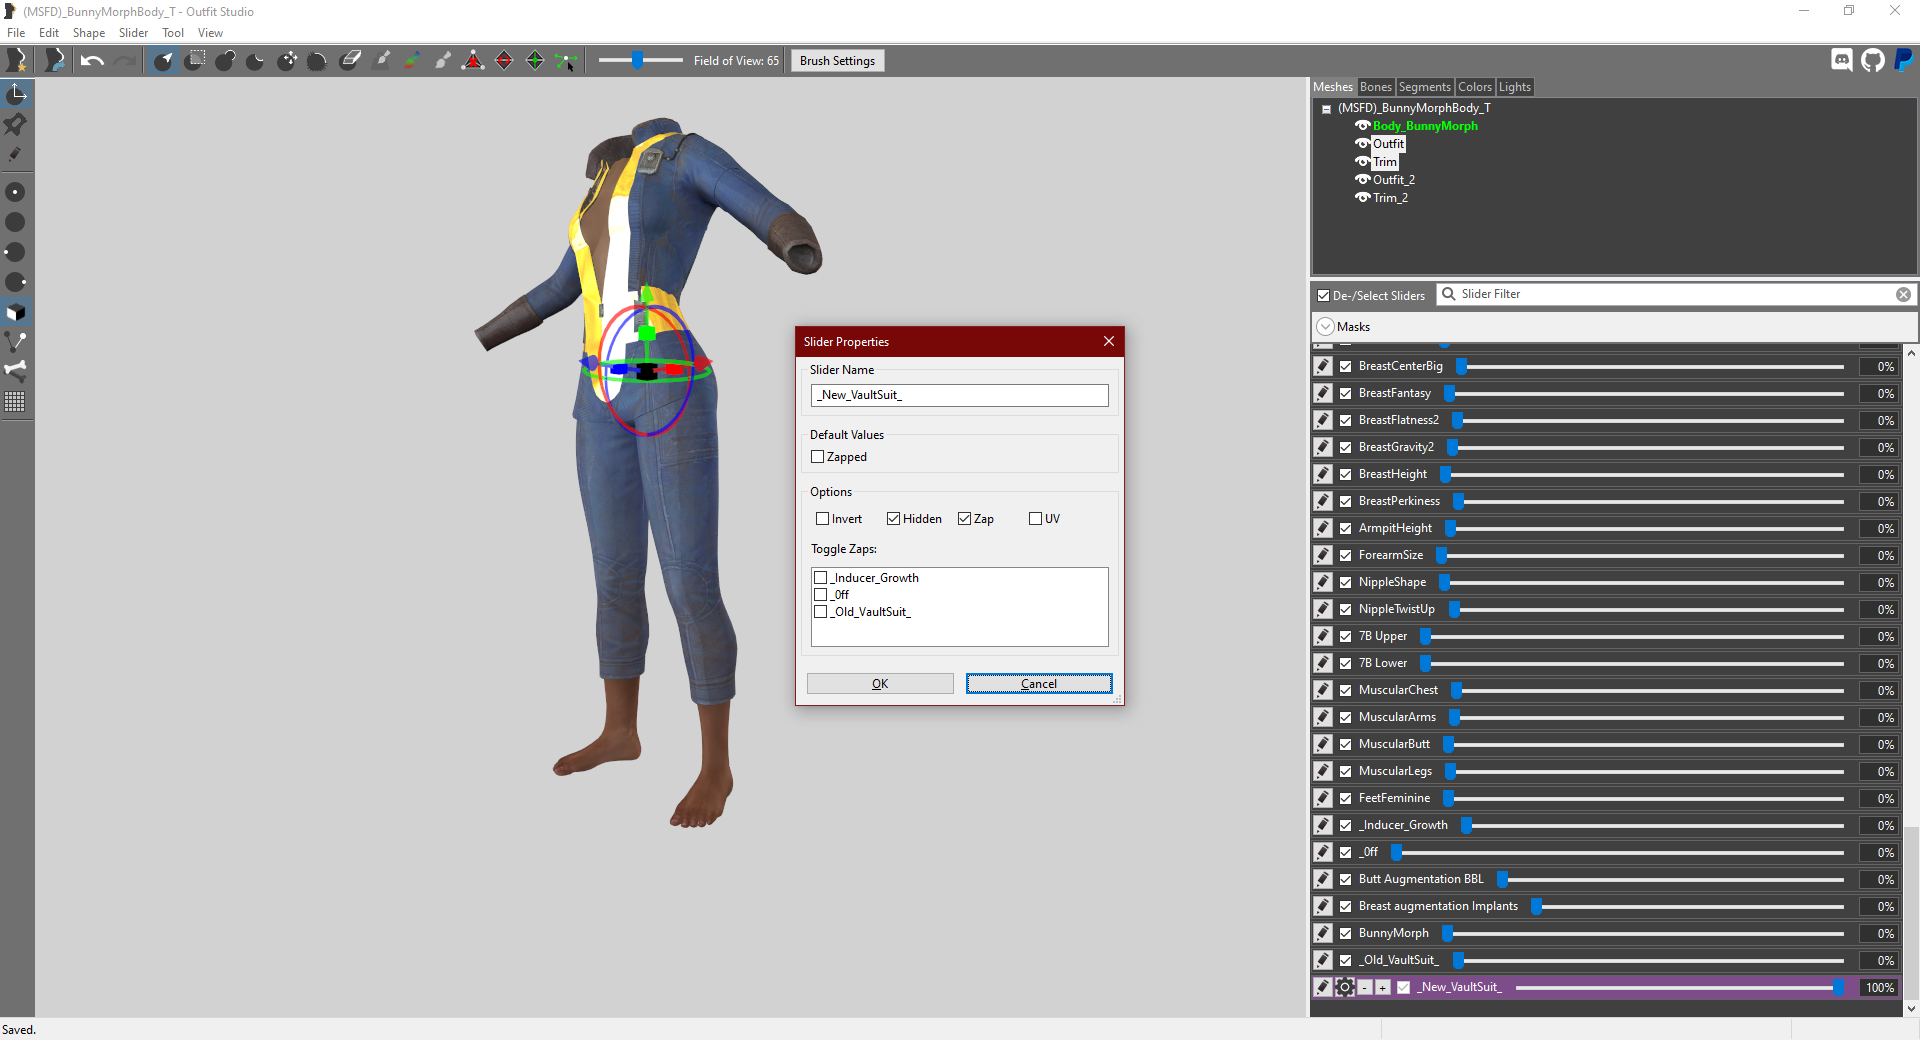1920x1040 pixels.
Task: Toggle the connected vertices option in sidebar
Action: (16, 342)
